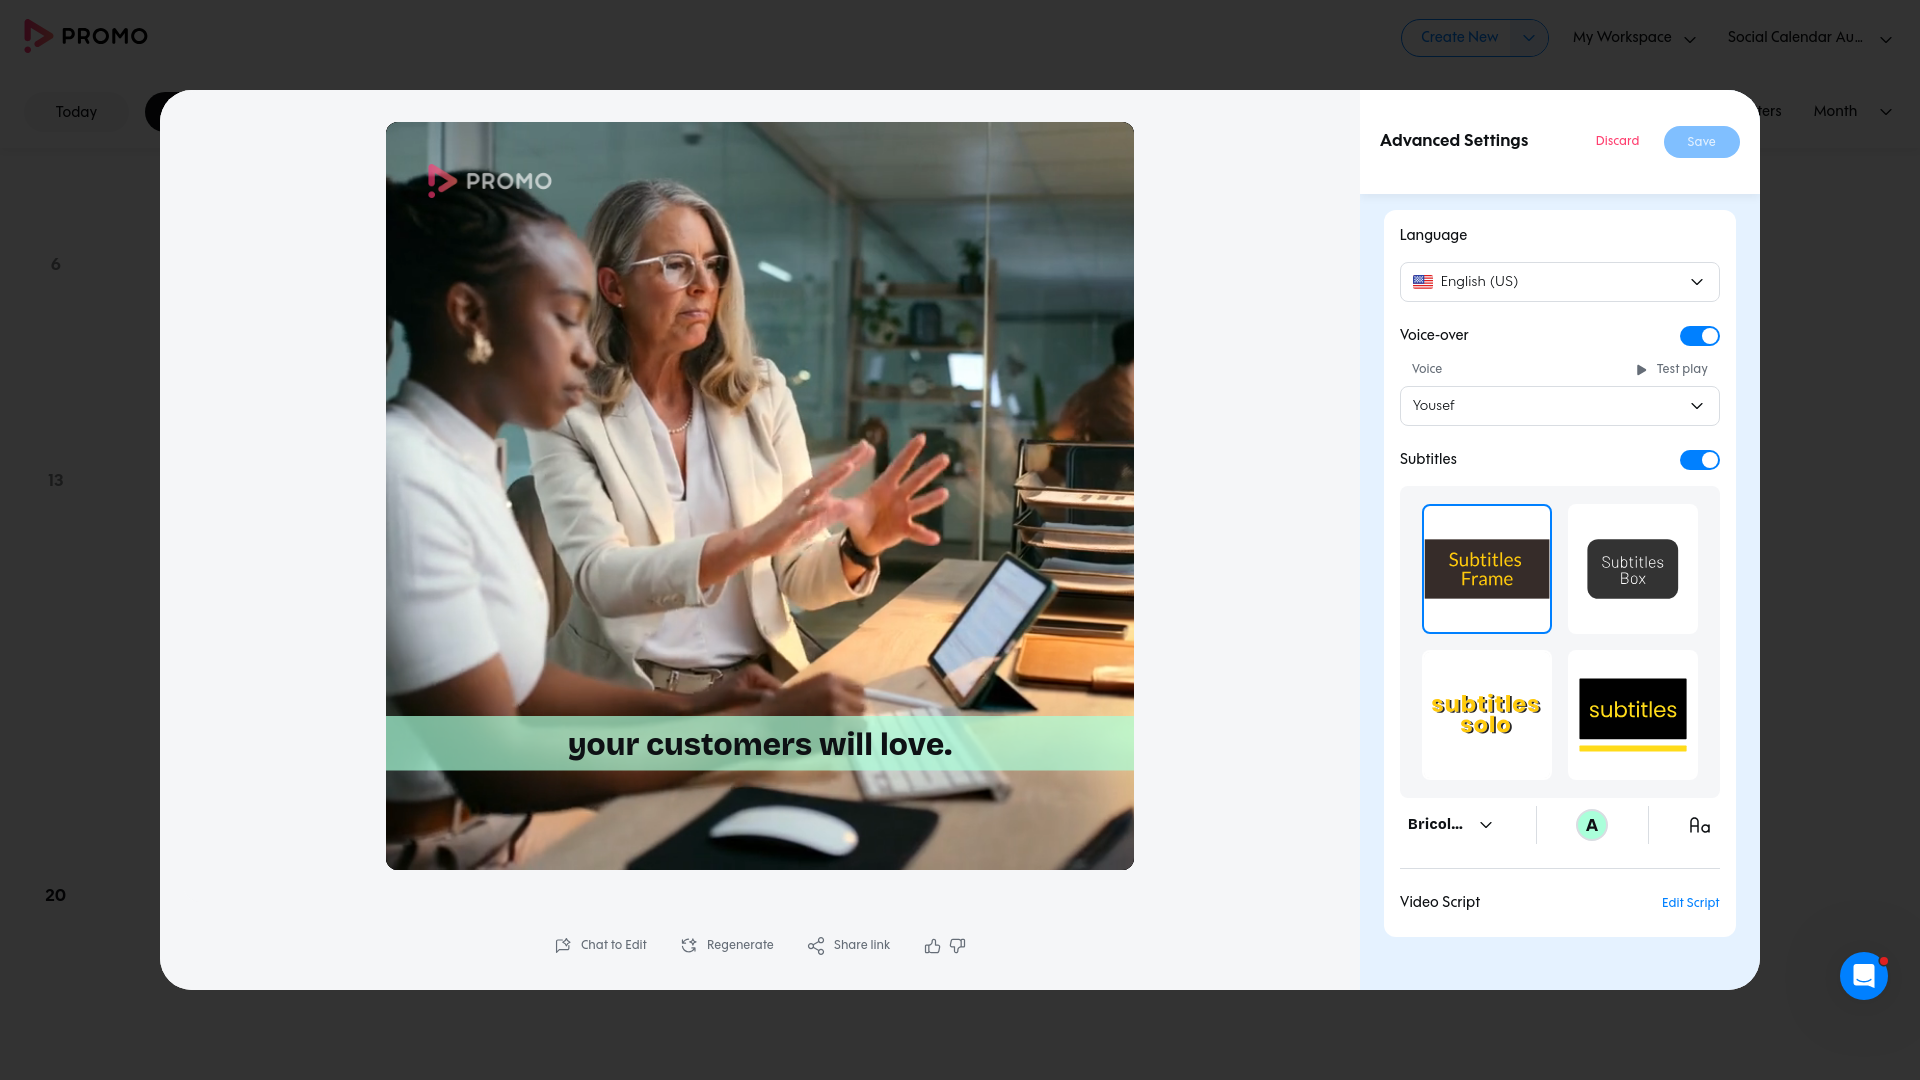Click the thumbs up icon
1920x1080 pixels.
coord(932,946)
